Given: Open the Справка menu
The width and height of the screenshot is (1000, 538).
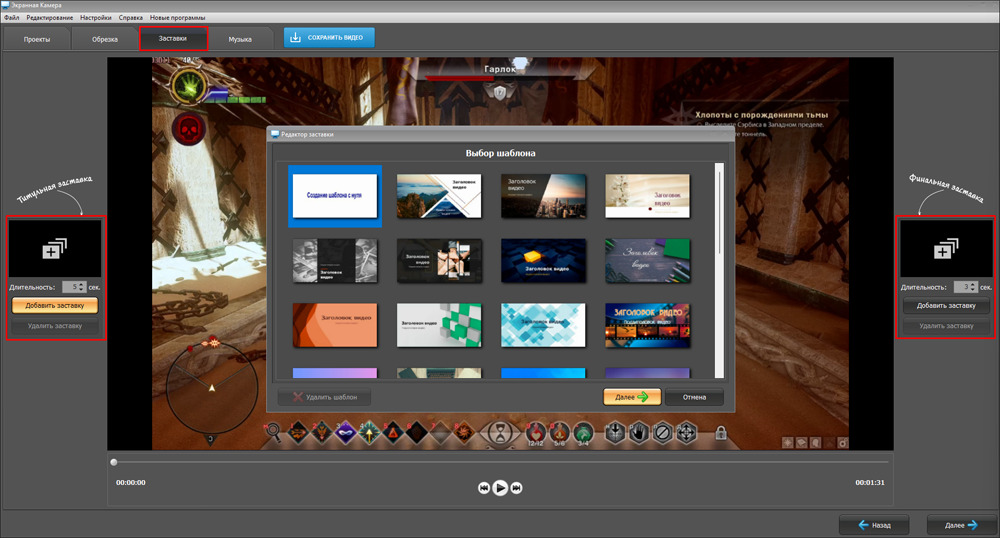Looking at the screenshot, I should pyautogui.click(x=131, y=18).
